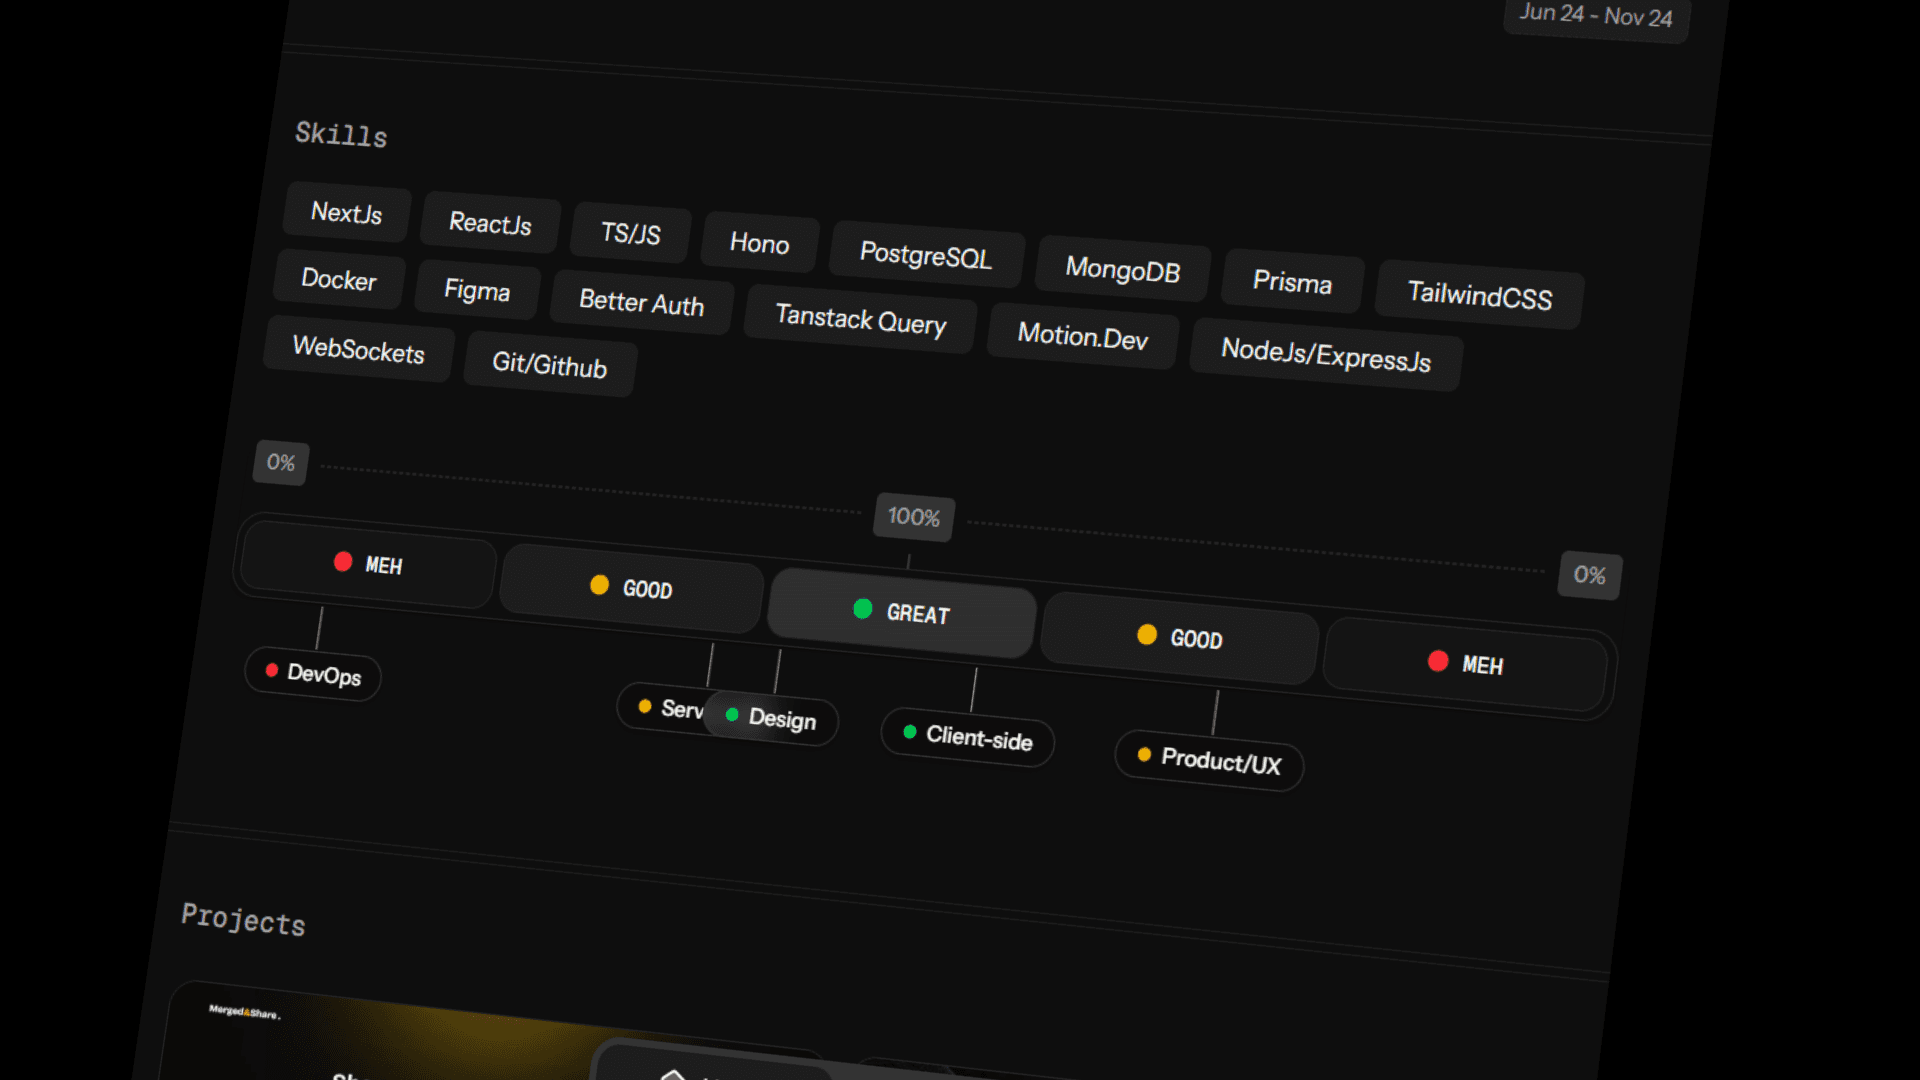Click the red dot beside DevOps
This screenshot has width=1920, height=1080.
272,670
